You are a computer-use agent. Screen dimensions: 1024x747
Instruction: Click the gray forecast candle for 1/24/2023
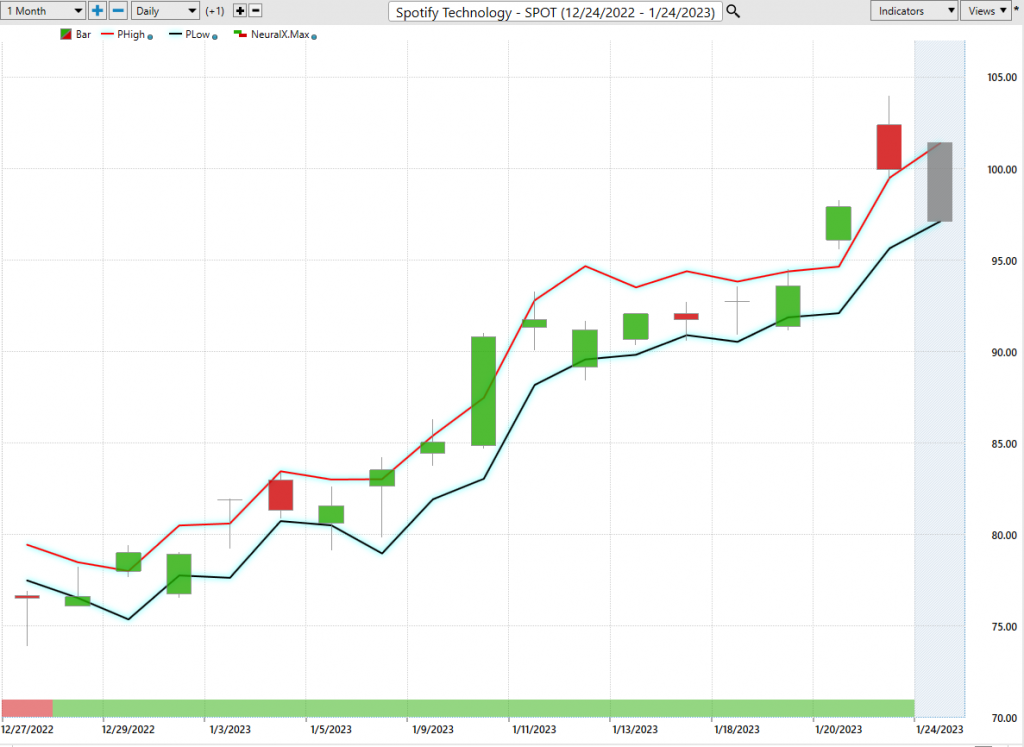(939, 182)
